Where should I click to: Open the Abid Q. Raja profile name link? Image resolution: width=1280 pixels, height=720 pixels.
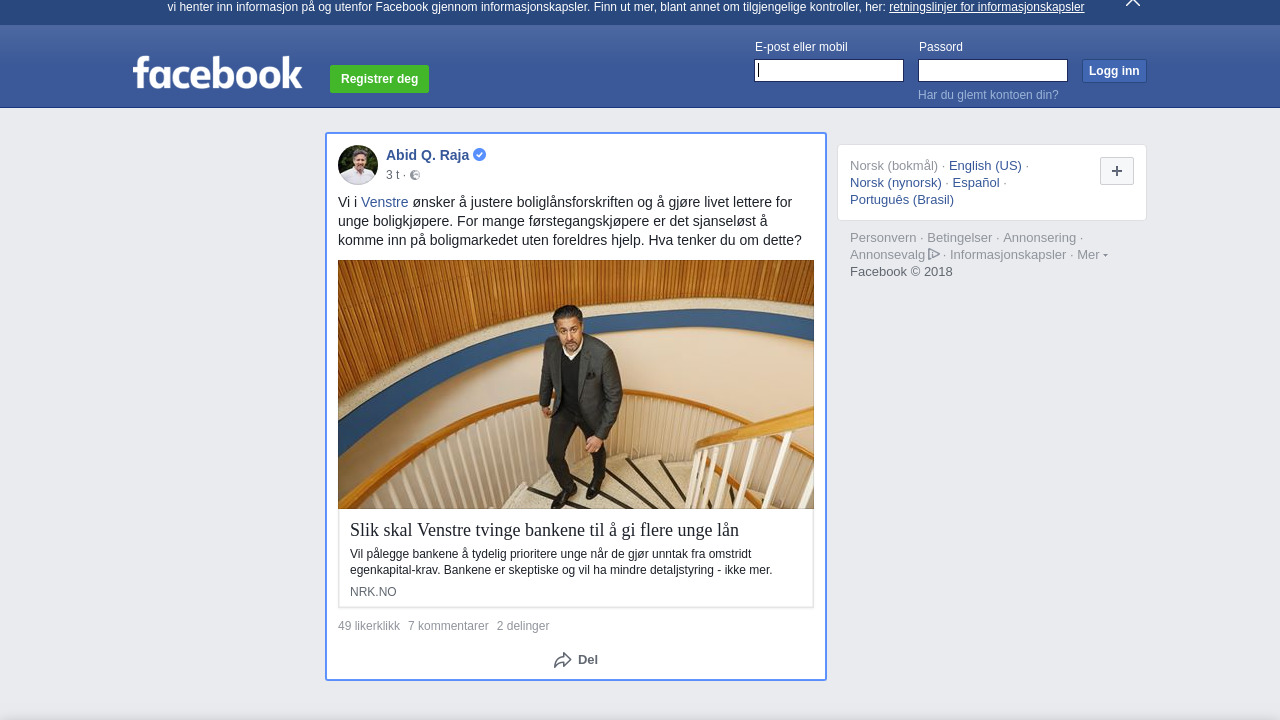427,155
